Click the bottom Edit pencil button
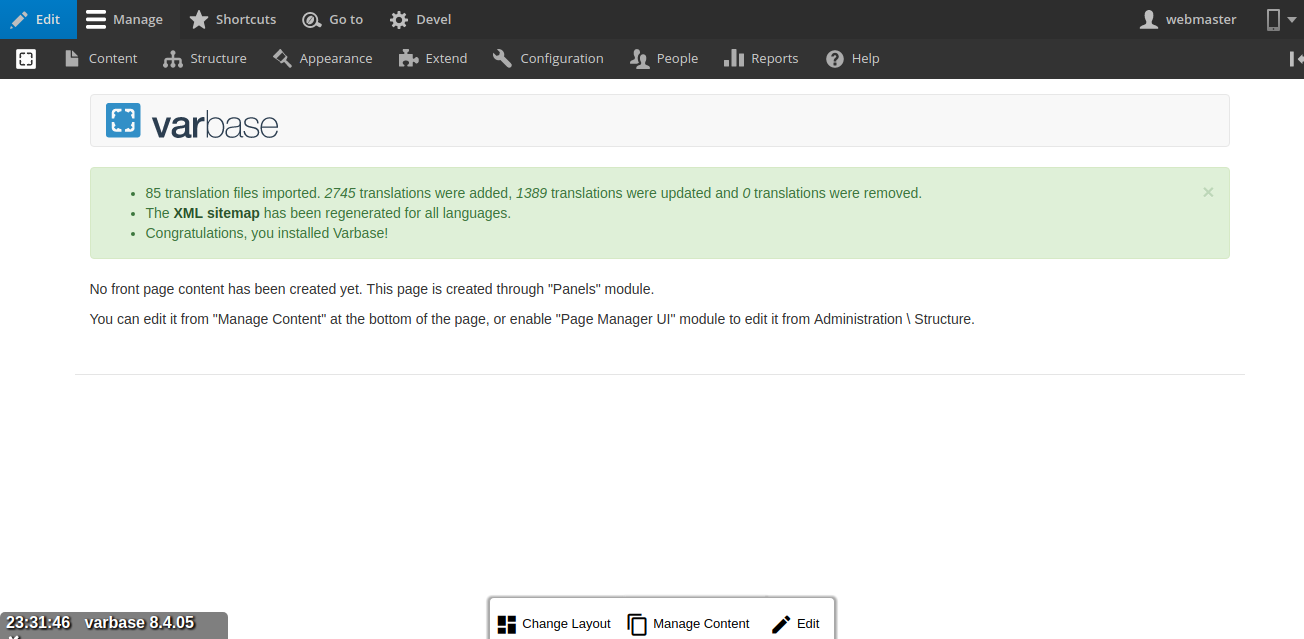The width and height of the screenshot is (1304, 639). coord(796,624)
